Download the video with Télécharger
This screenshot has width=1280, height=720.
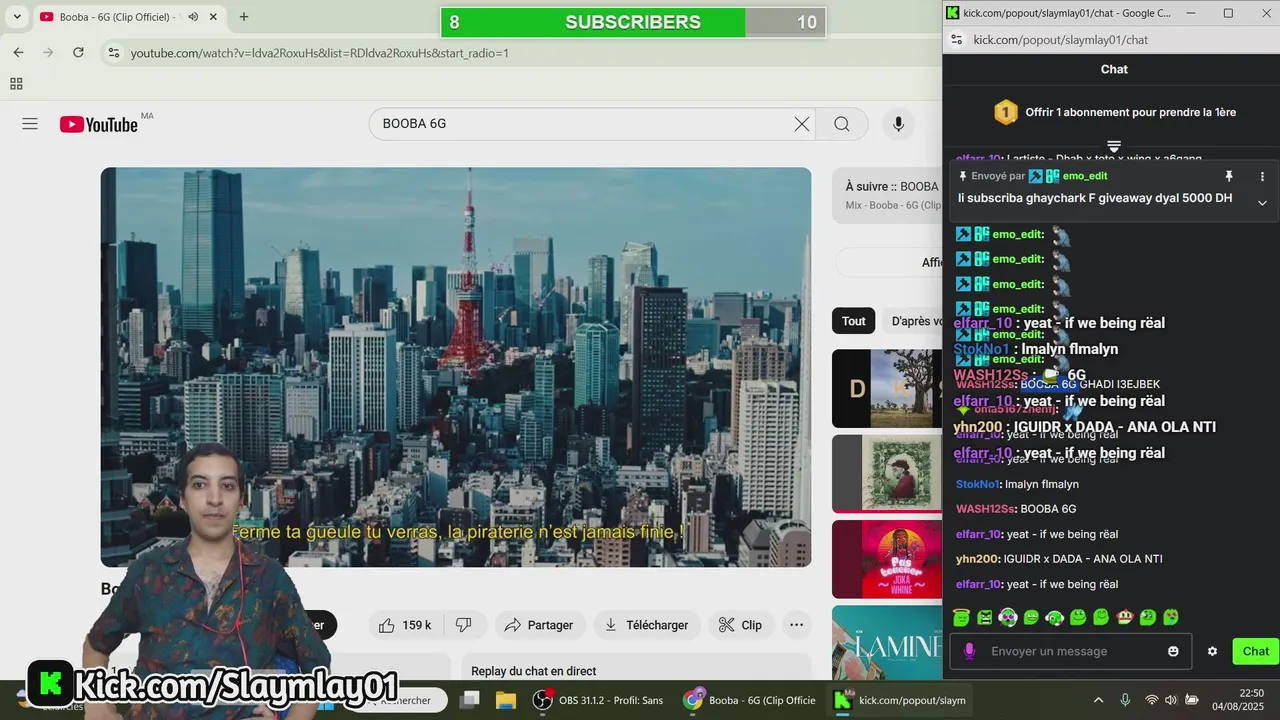[x=646, y=625]
